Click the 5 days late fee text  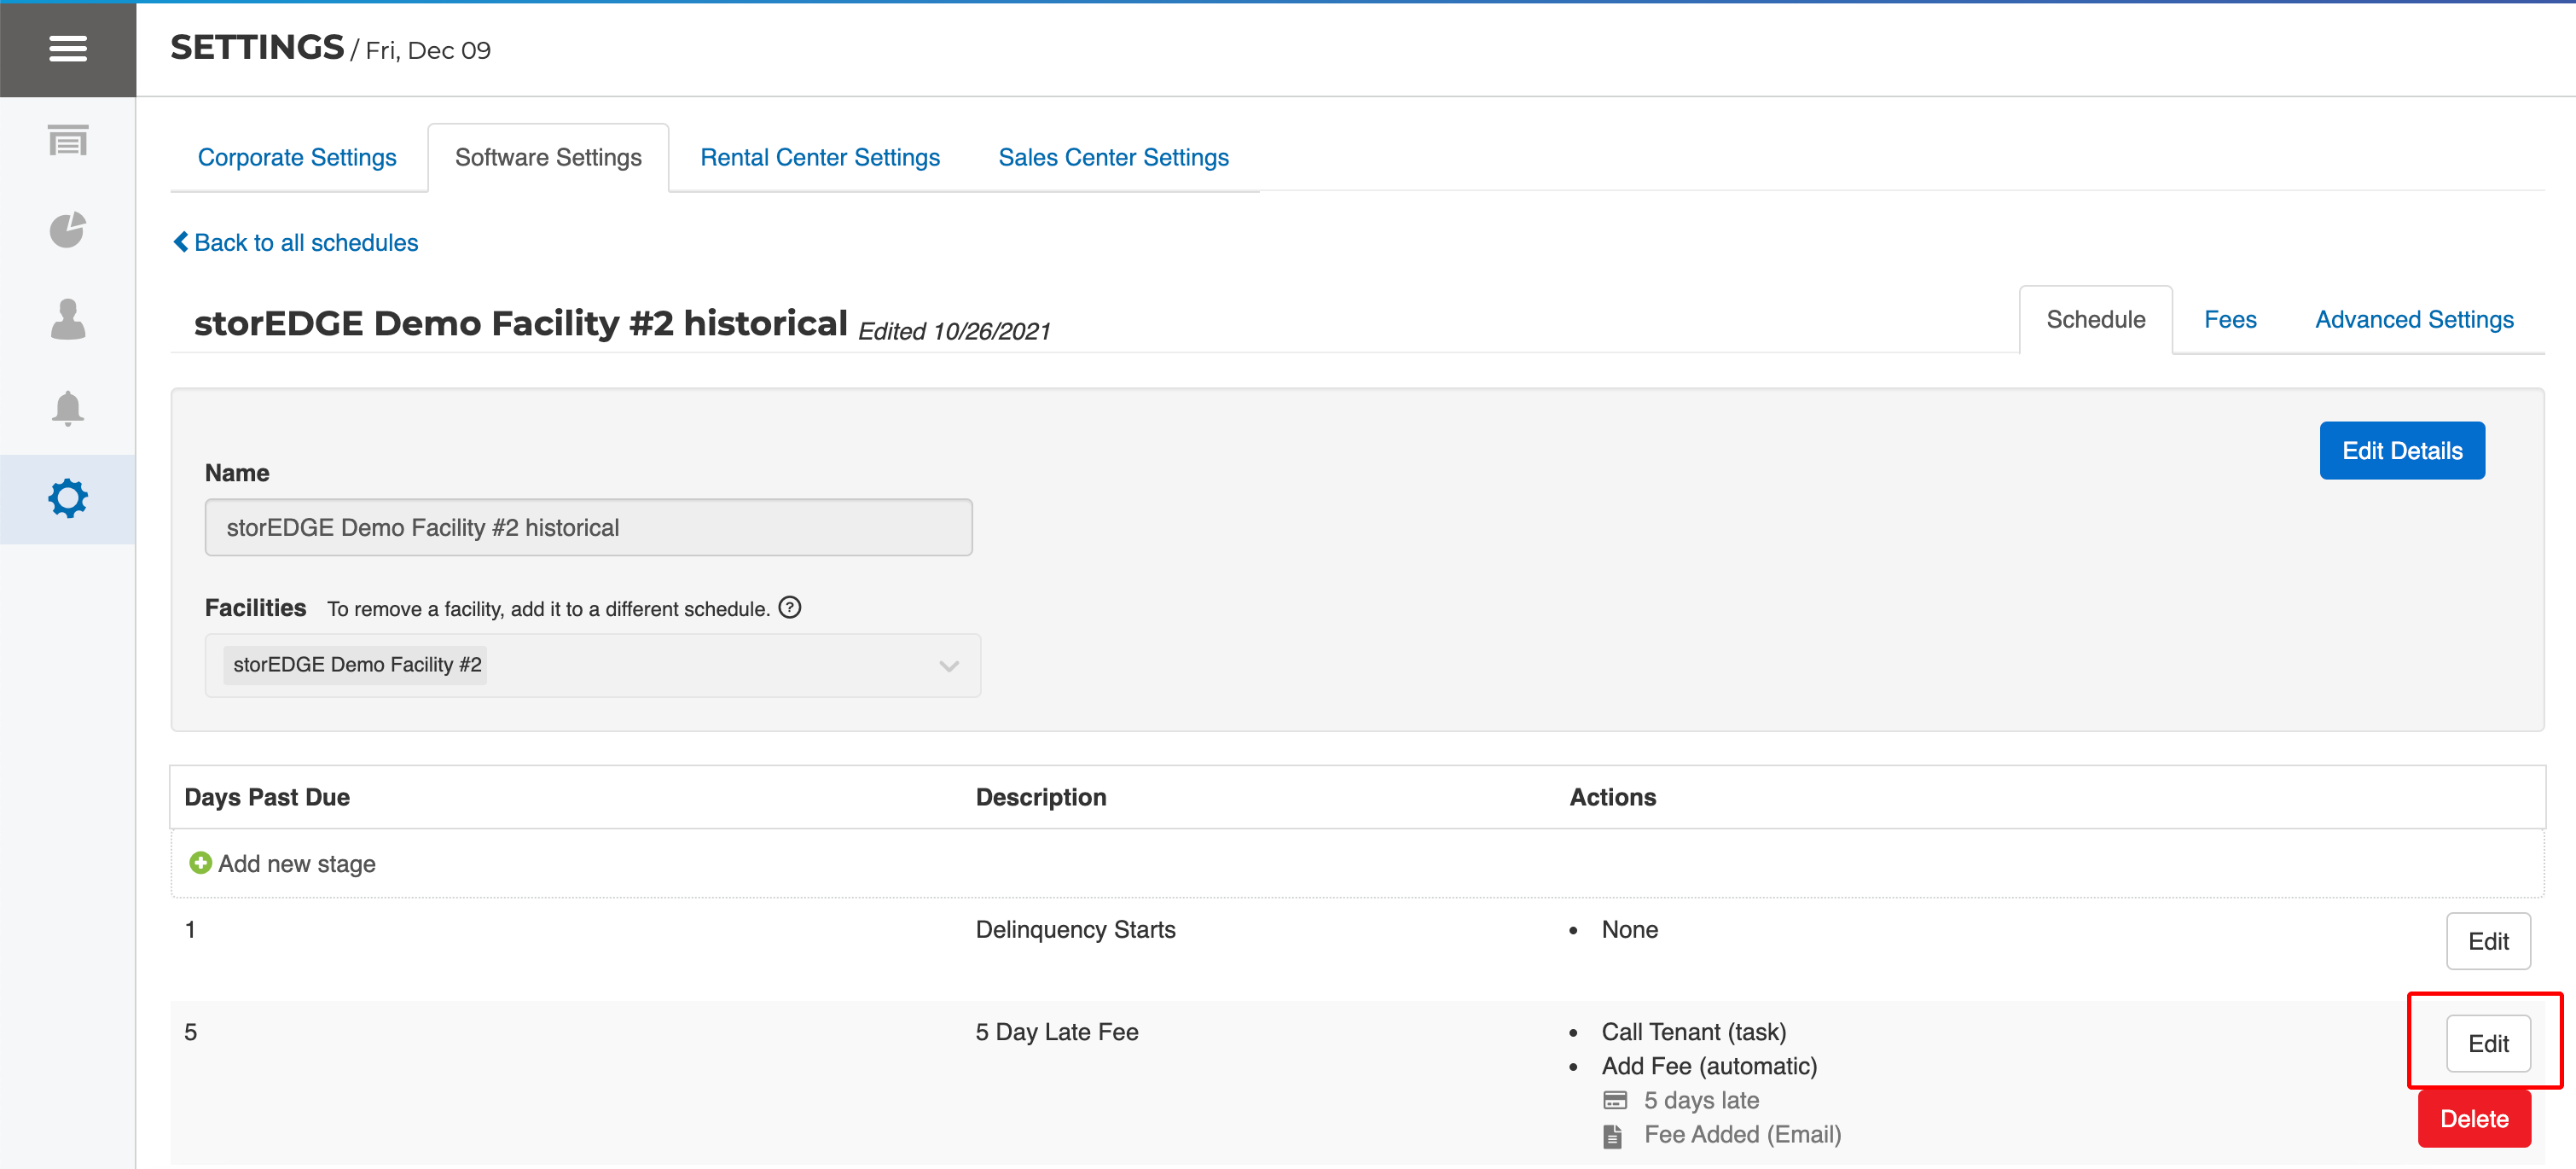pos(1701,1100)
